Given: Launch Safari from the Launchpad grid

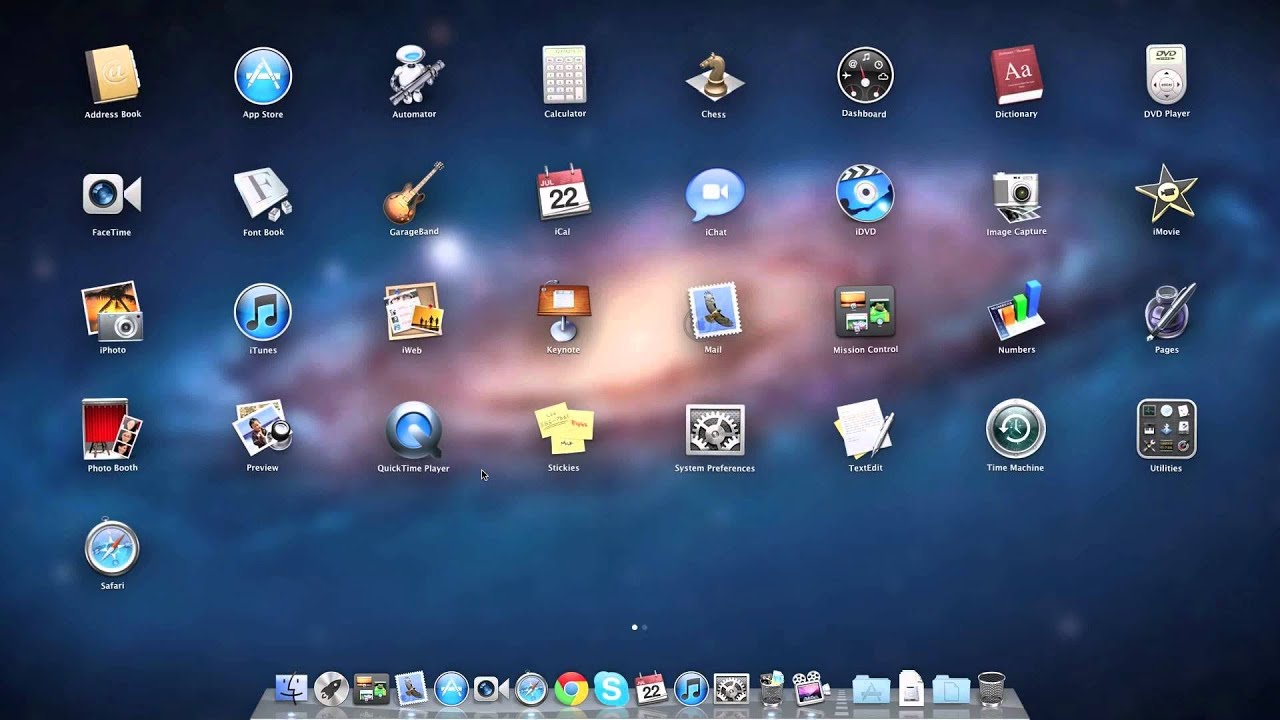Looking at the screenshot, I should pyautogui.click(x=112, y=548).
